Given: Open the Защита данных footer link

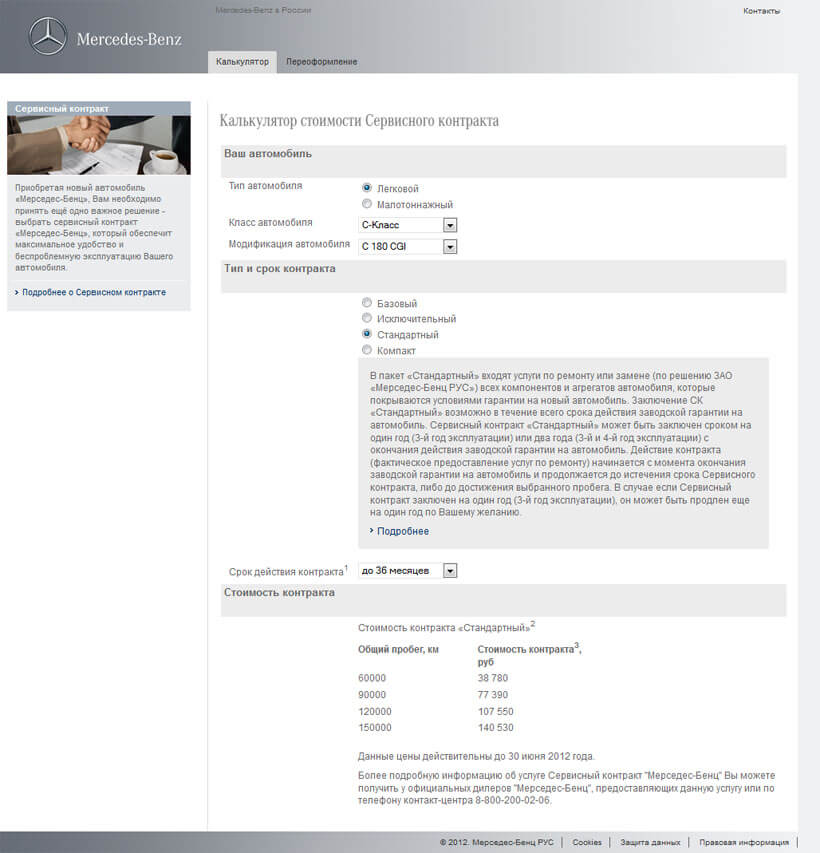Looking at the screenshot, I should coord(650,842).
